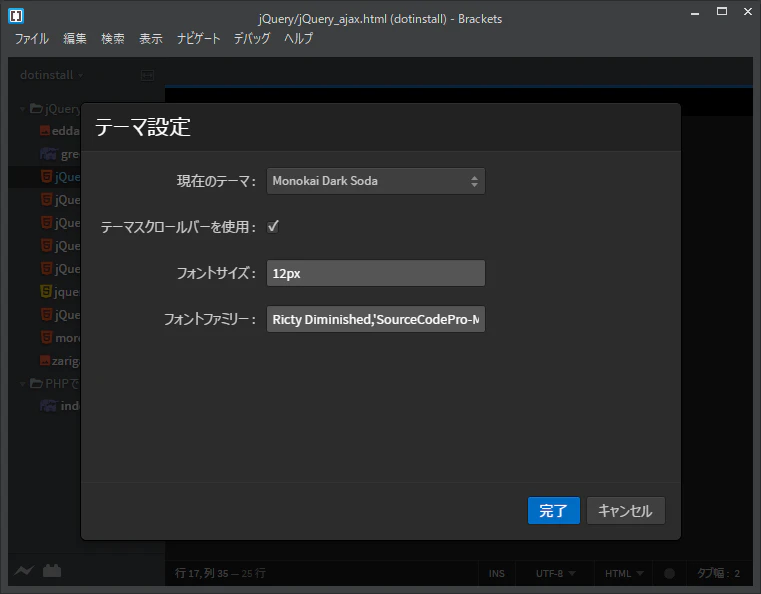Screen dimensions: 761x594
Task: Click the PHP elephant icon of gre file
Action: [48, 154]
